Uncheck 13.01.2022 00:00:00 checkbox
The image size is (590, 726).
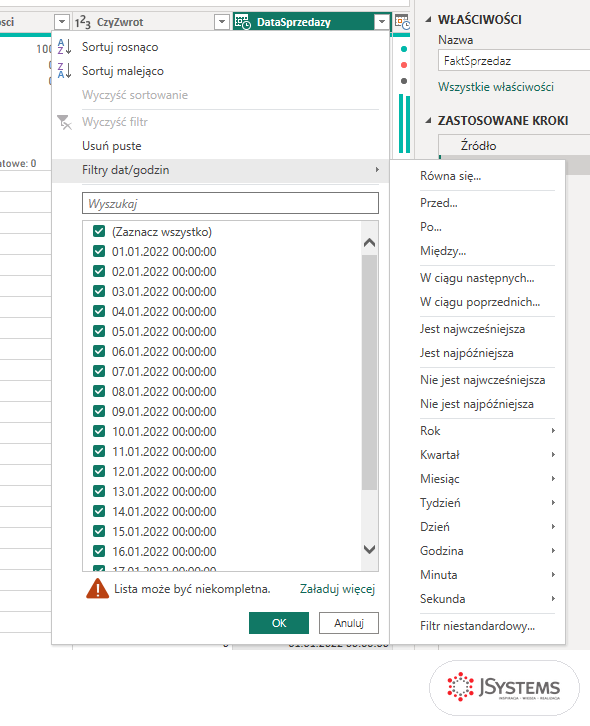(99, 491)
